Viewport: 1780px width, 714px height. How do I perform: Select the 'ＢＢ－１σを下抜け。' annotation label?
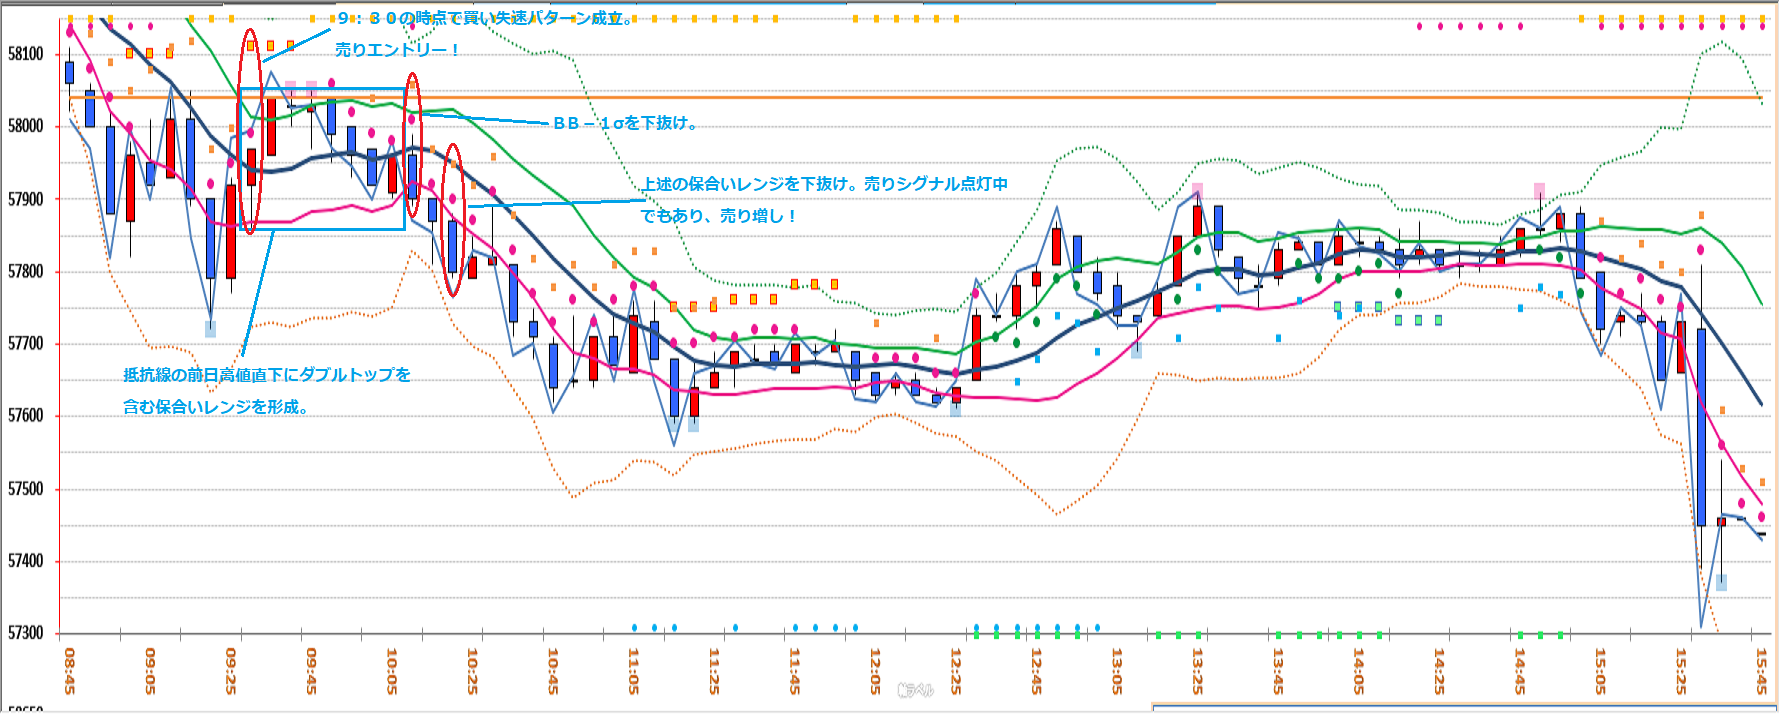point(625,123)
